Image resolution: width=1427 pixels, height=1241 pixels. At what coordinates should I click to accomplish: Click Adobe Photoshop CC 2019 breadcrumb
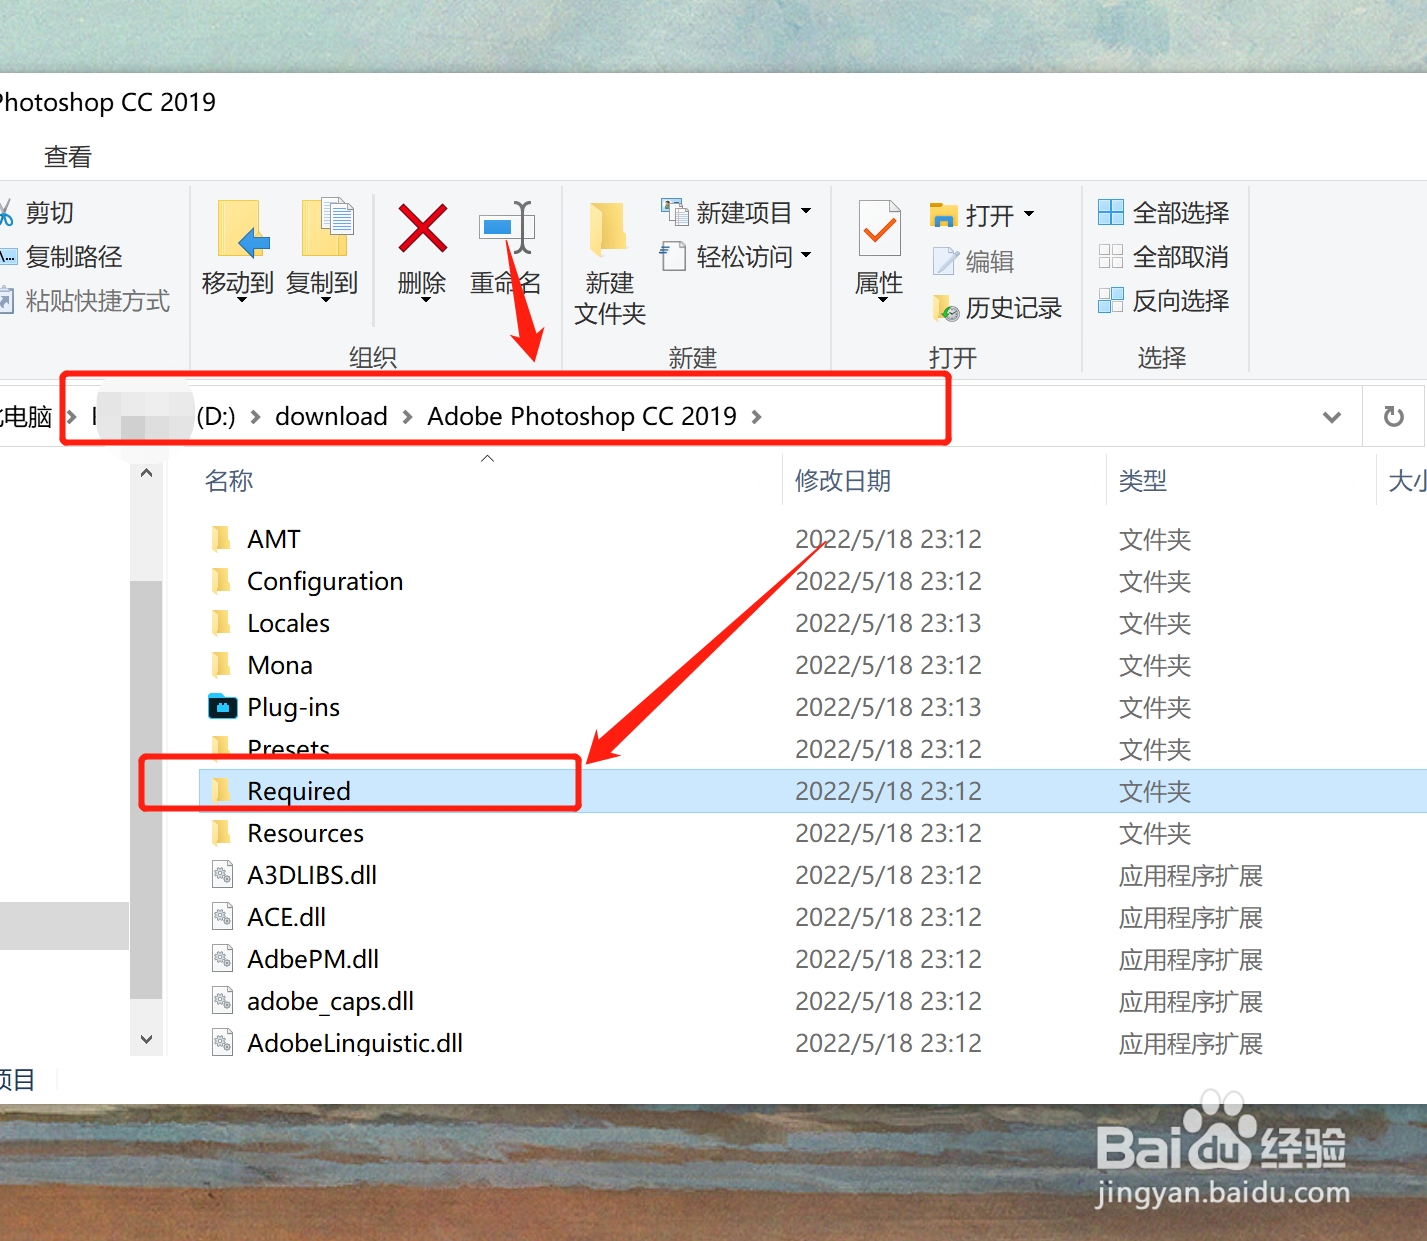point(582,416)
